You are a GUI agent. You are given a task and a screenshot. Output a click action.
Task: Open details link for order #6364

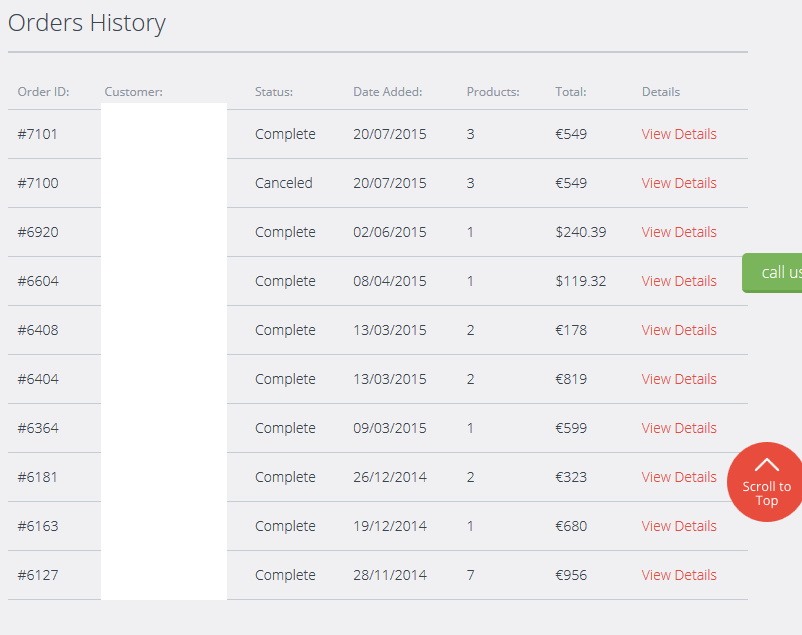[679, 428]
